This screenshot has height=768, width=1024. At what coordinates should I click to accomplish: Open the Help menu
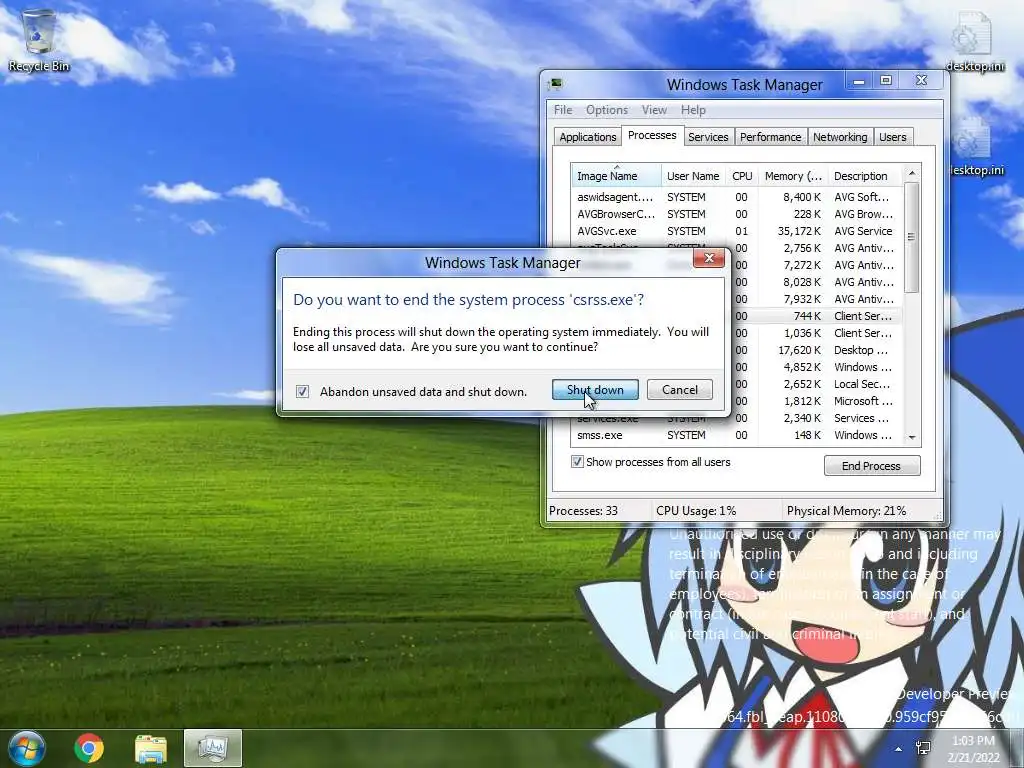click(693, 110)
